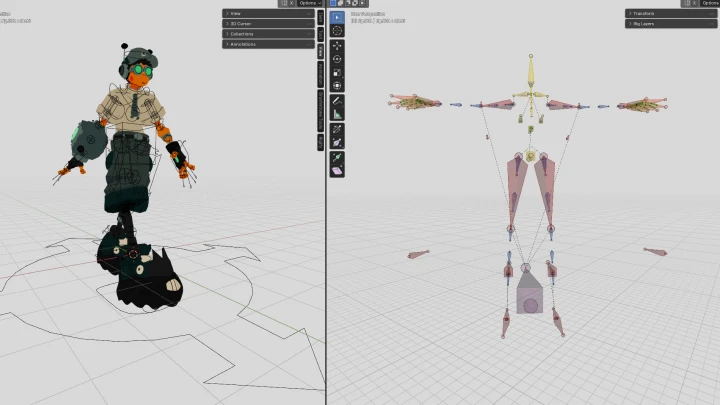Viewport: 720px width, 405px height.
Task: Choose fifth selection mode icon in right header
Action: point(362,3)
